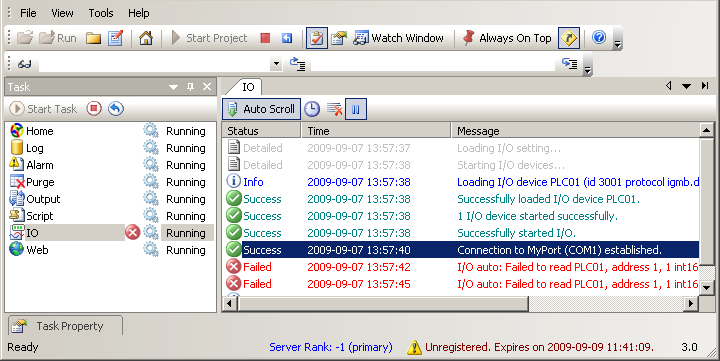The width and height of the screenshot is (720, 361).
Task: Select the Web task
Action: point(111,250)
